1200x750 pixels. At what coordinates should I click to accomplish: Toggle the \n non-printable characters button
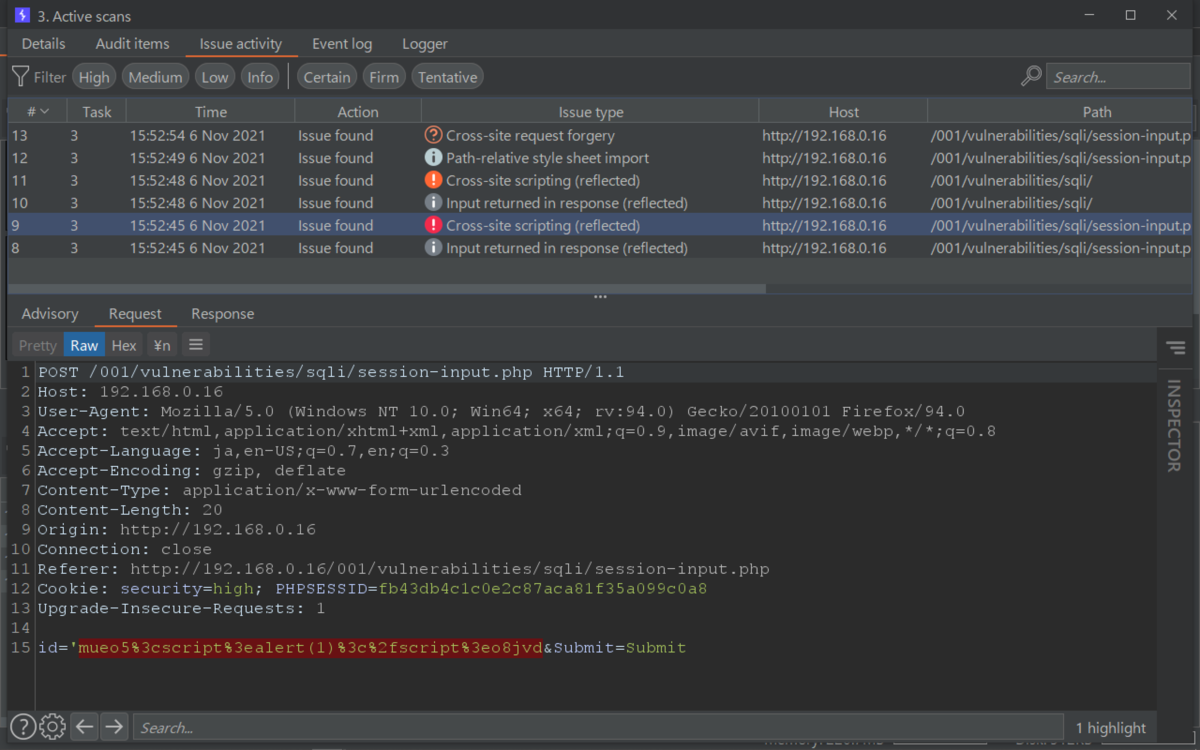pos(161,345)
